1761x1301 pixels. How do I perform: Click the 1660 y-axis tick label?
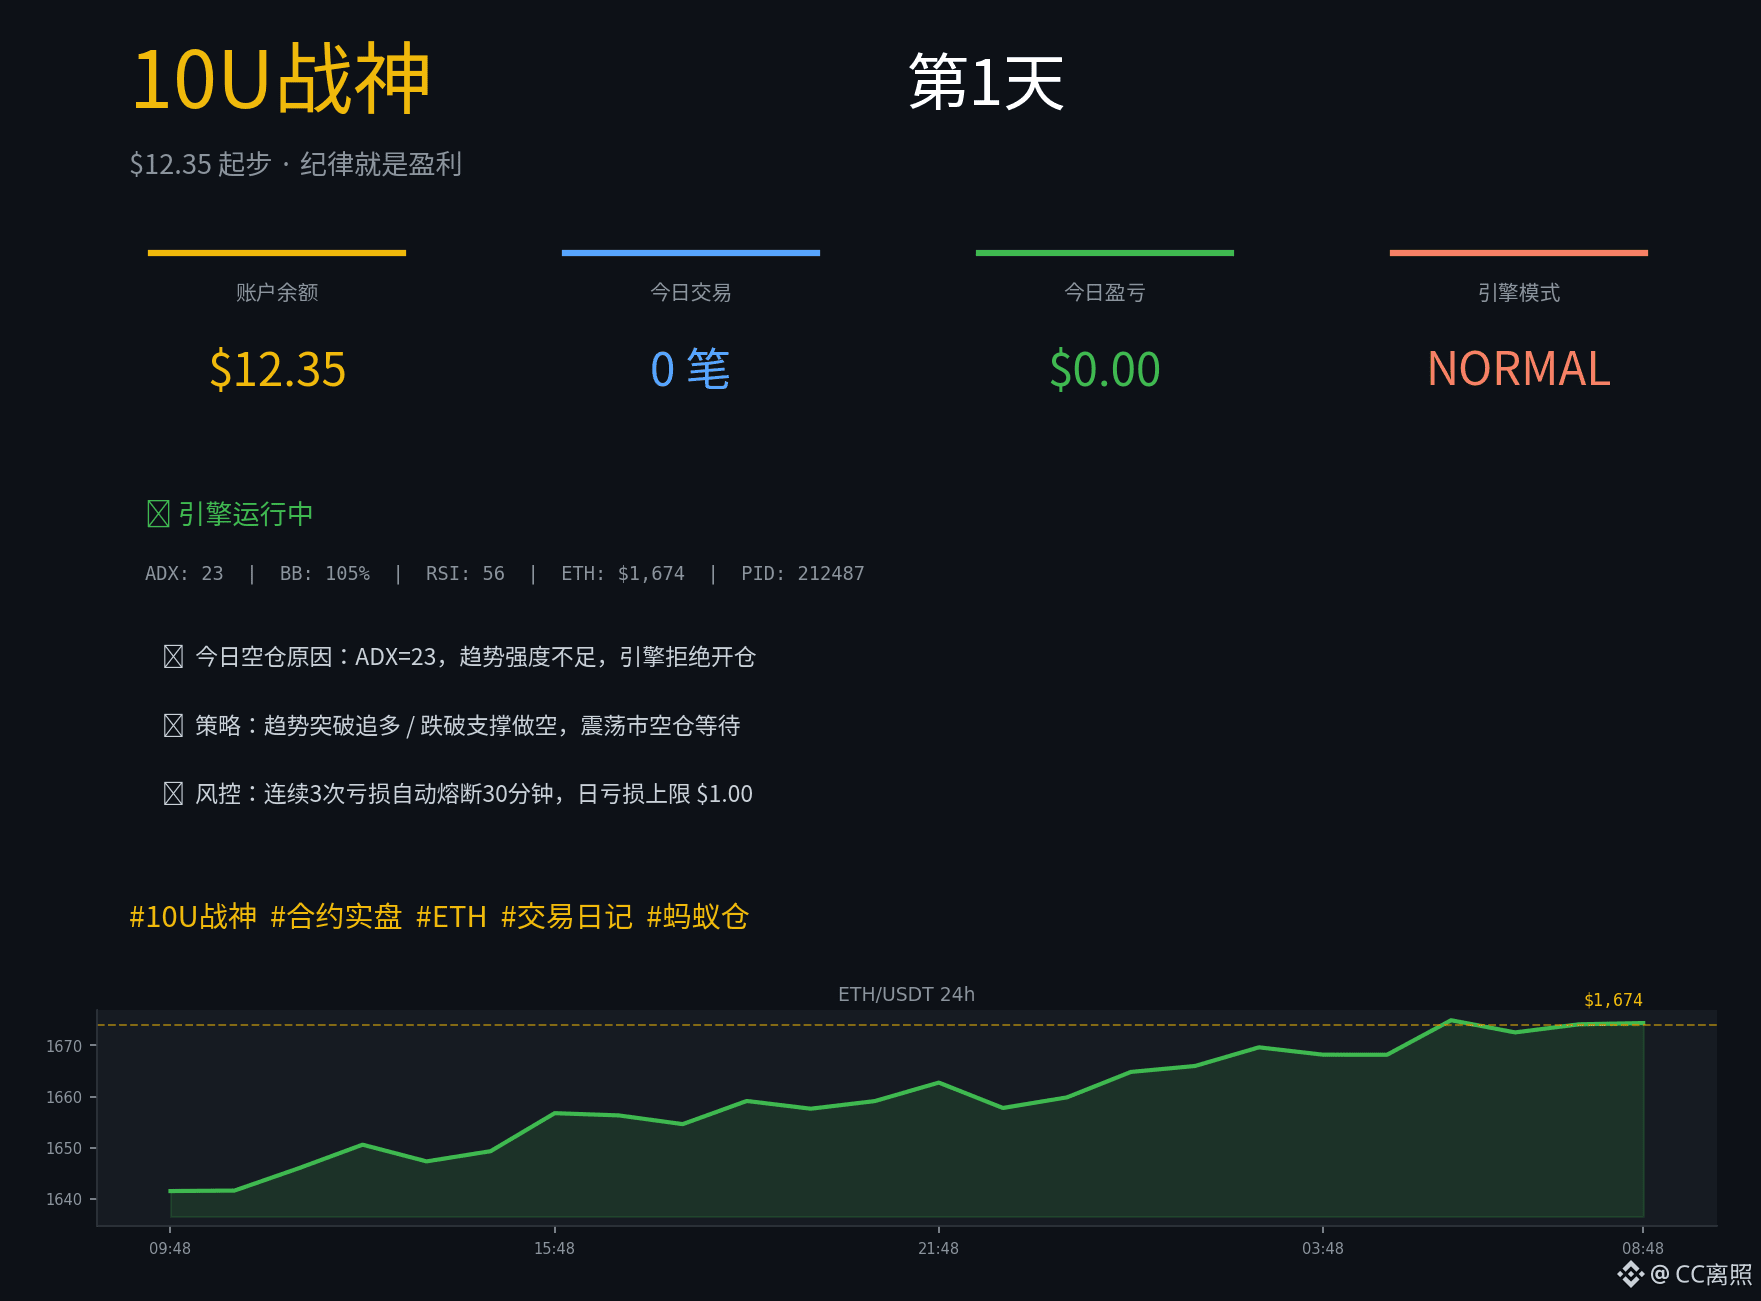64,1097
